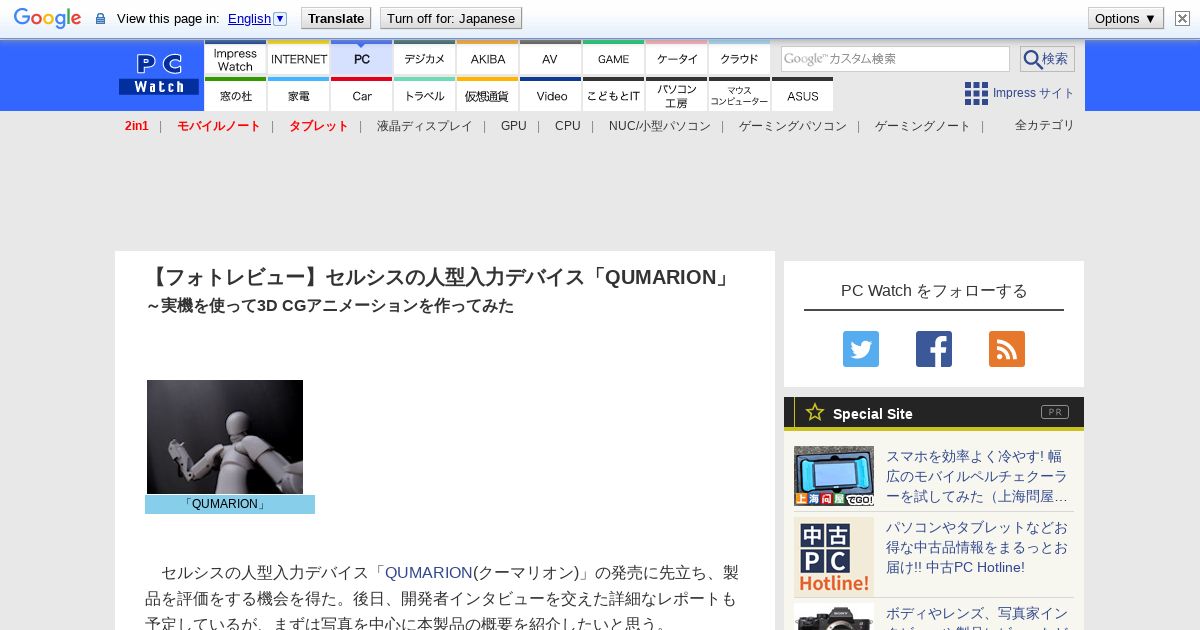Image resolution: width=1200 pixels, height=630 pixels.
Task: Click the 「QUMARION」 photo caption
Action: pos(225,504)
